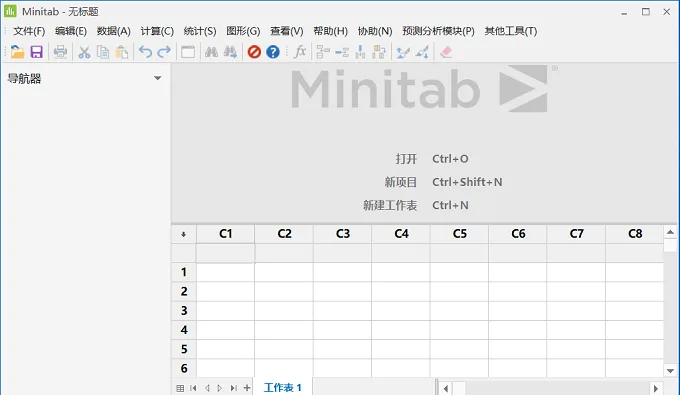
Task: Open the 统计(S) menu
Action: coord(199,31)
